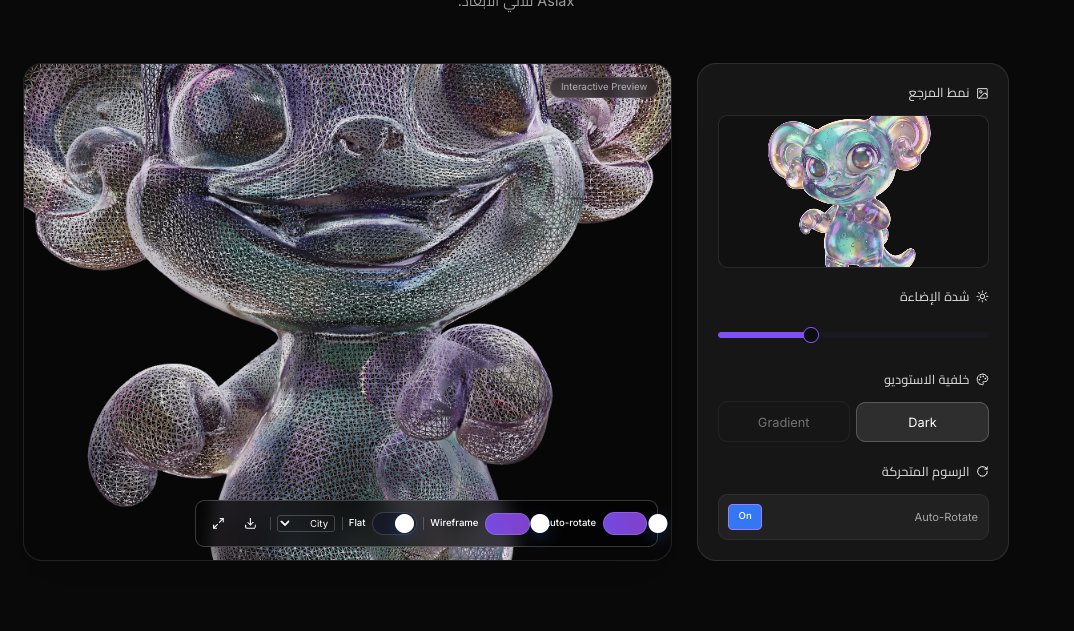Choose the Gradient studio background

(x=784, y=422)
